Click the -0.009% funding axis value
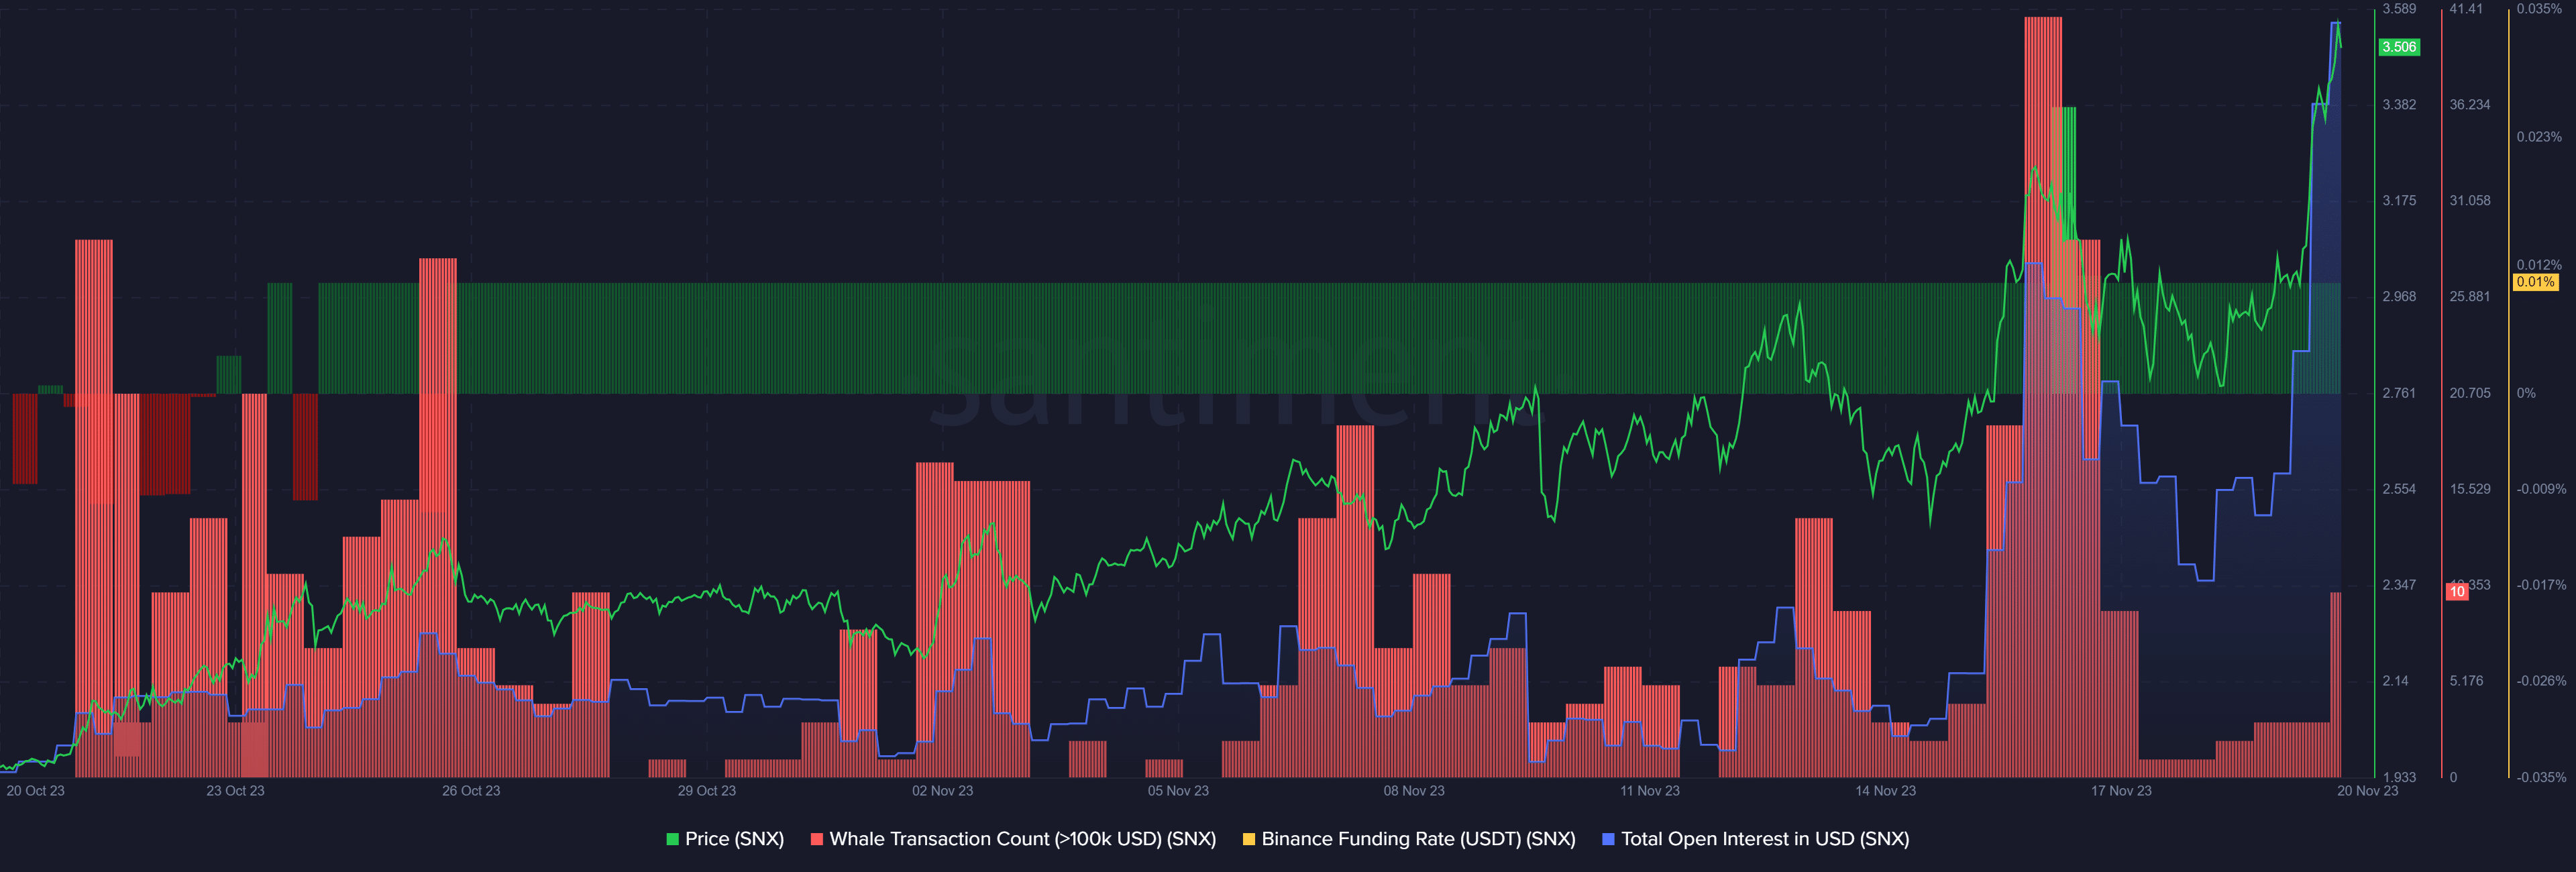2576x872 pixels. (x=2541, y=489)
